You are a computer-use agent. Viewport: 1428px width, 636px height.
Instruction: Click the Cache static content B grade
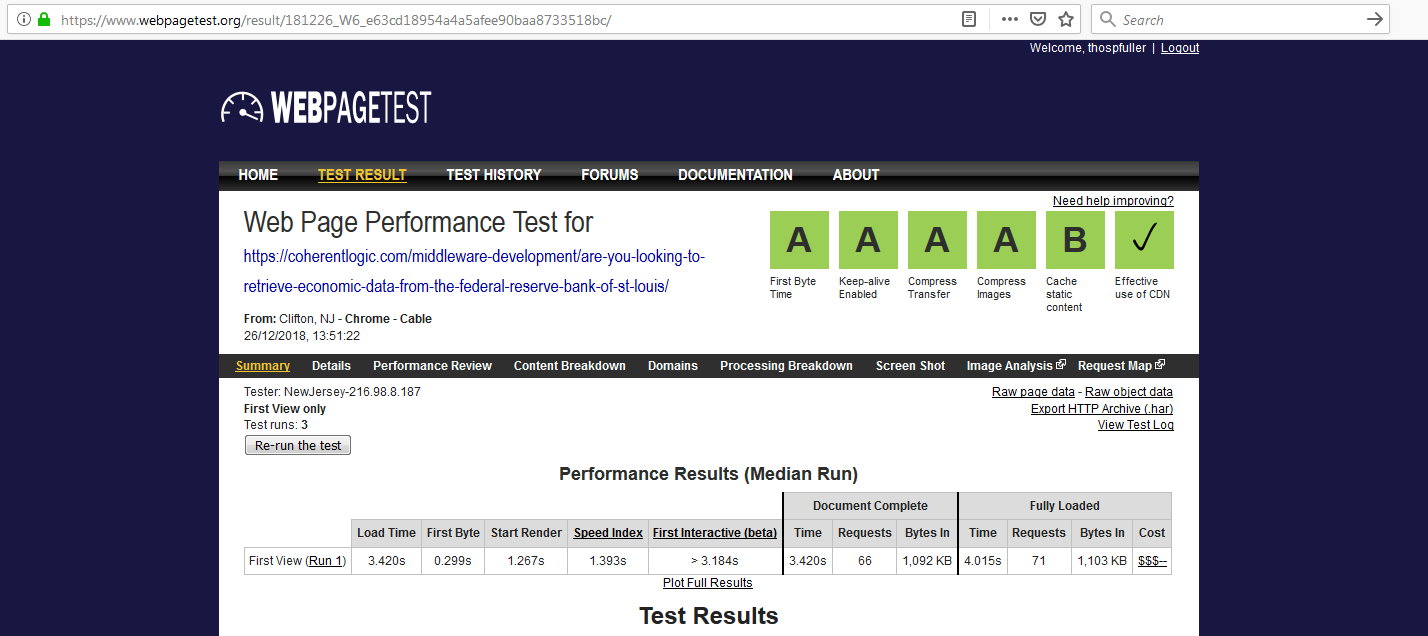1075,240
